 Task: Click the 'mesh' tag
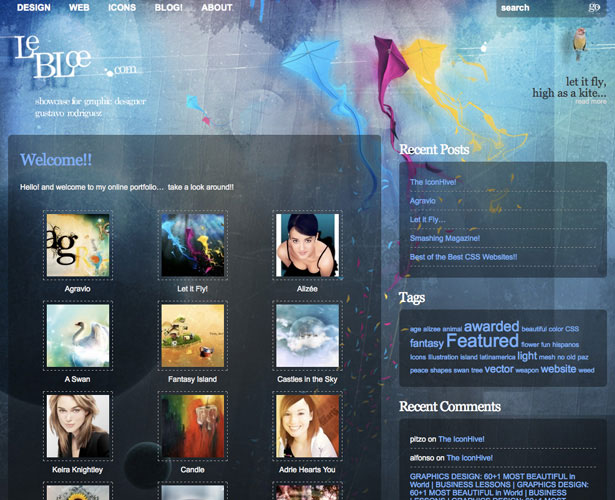click(547, 357)
